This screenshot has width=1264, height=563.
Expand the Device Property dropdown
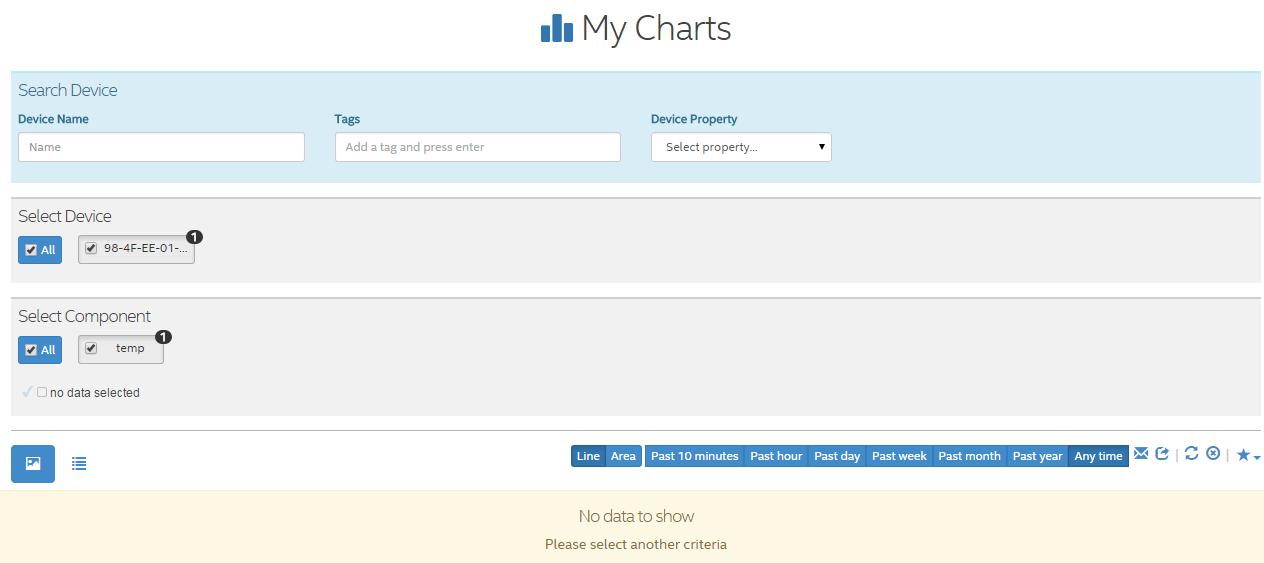click(x=741, y=147)
